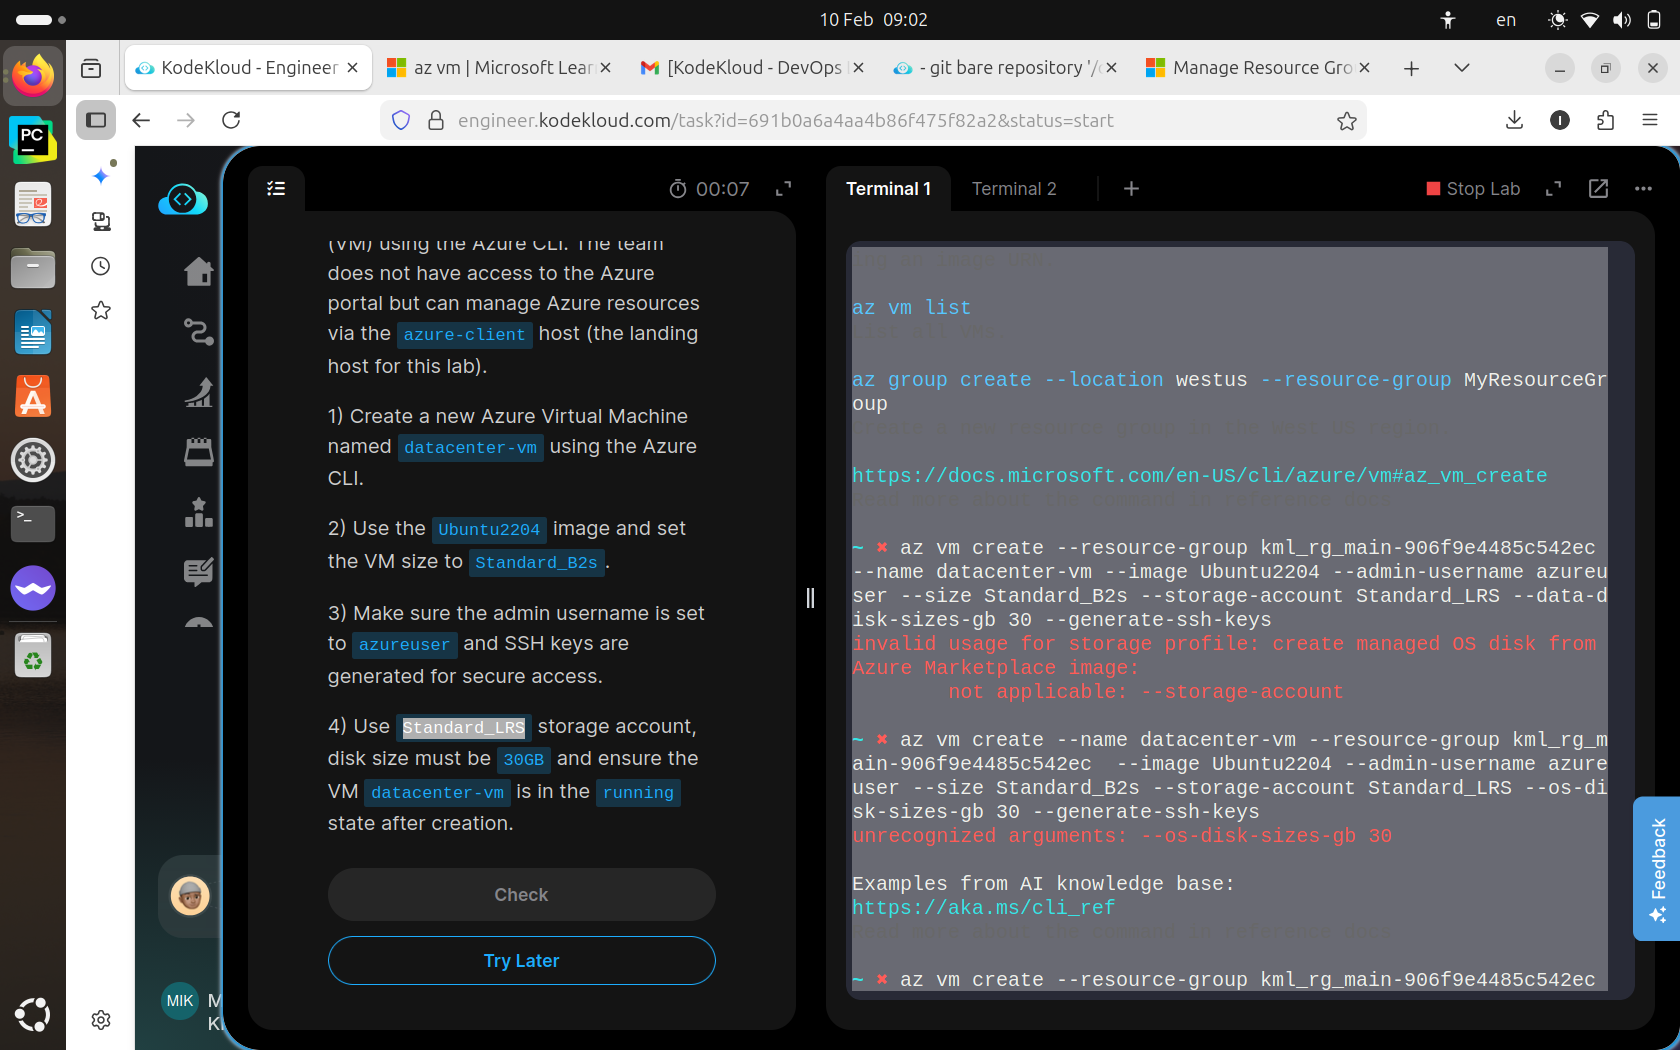Grab the panel divider resize handle
This screenshot has width=1680, height=1050.
point(810,598)
